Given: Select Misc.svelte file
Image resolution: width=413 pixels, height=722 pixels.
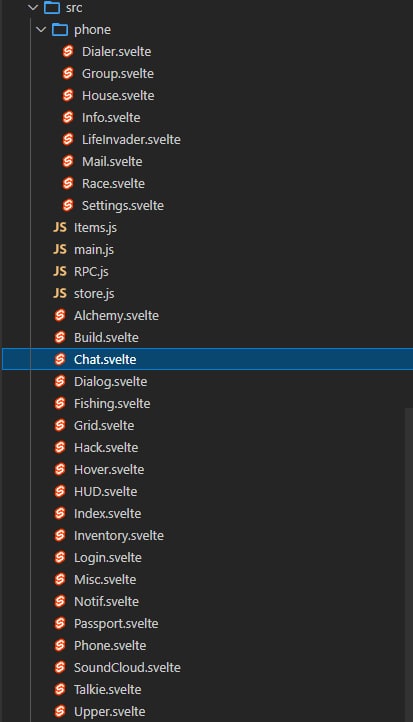Looking at the screenshot, I should 105,579.
